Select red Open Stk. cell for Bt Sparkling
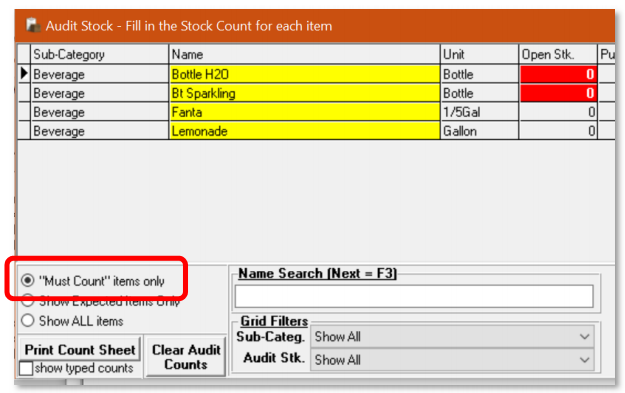625x393 pixels. pos(558,93)
